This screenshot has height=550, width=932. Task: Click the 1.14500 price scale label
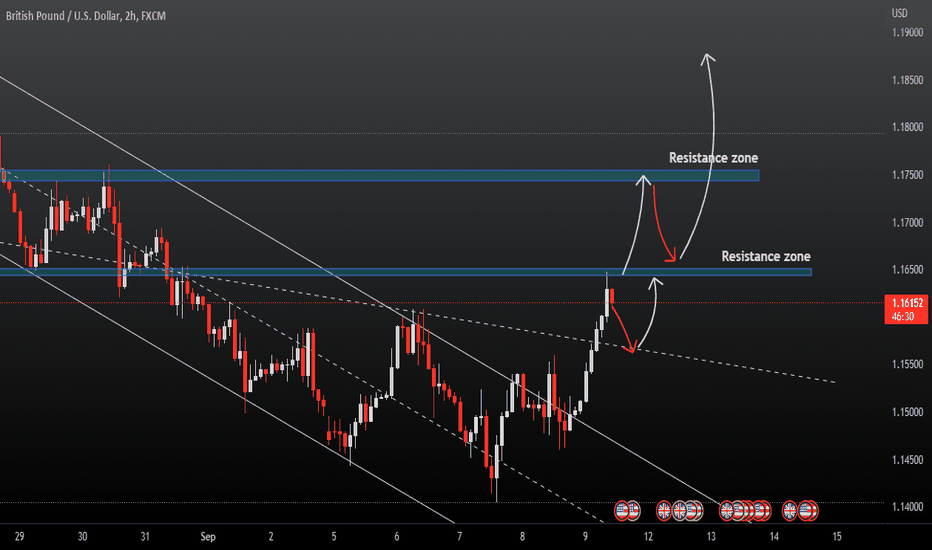point(908,460)
